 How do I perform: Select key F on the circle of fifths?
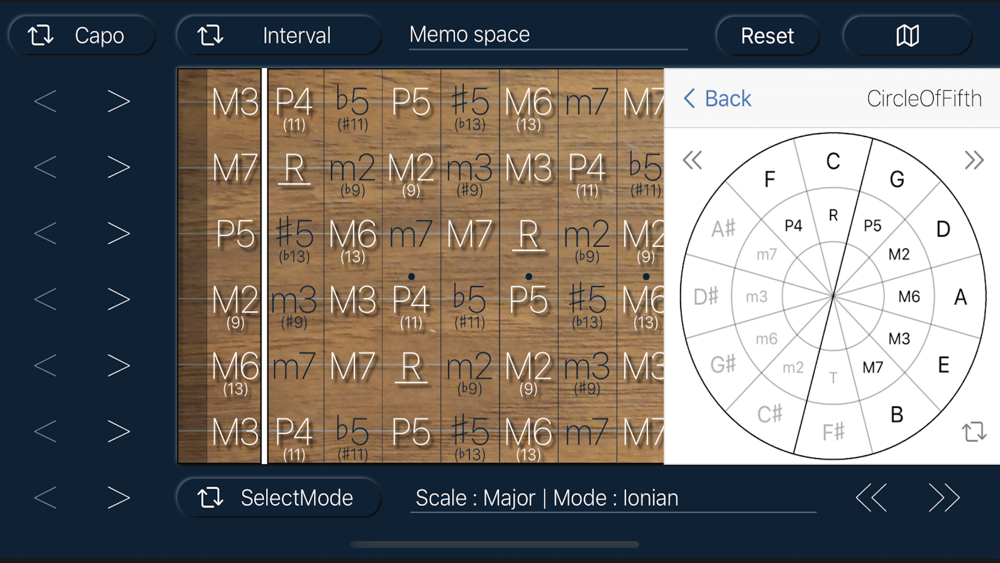[770, 179]
